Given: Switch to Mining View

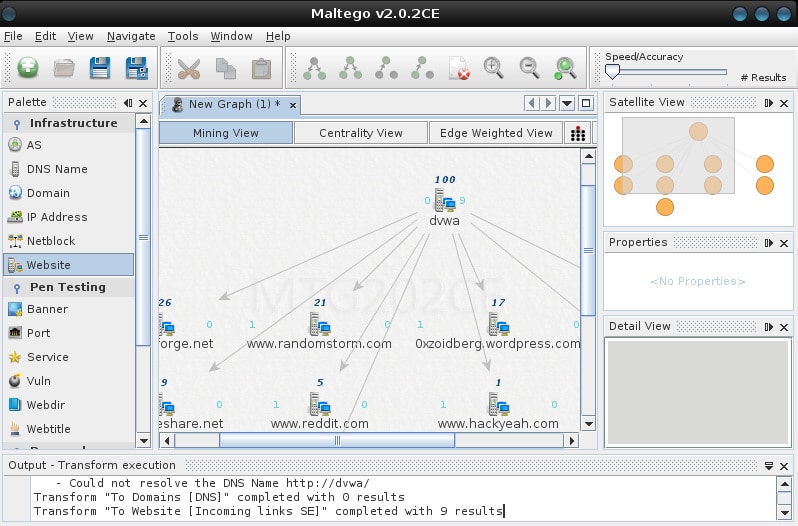Looking at the screenshot, I should pyautogui.click(x=226, y=133).
